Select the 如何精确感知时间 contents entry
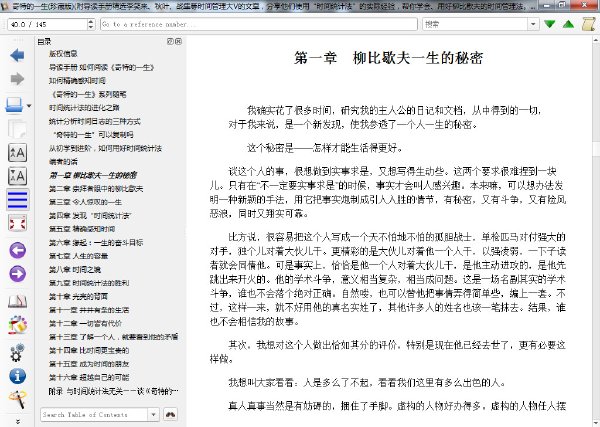The height and width of the screenshot is (427, 600). 77,81
